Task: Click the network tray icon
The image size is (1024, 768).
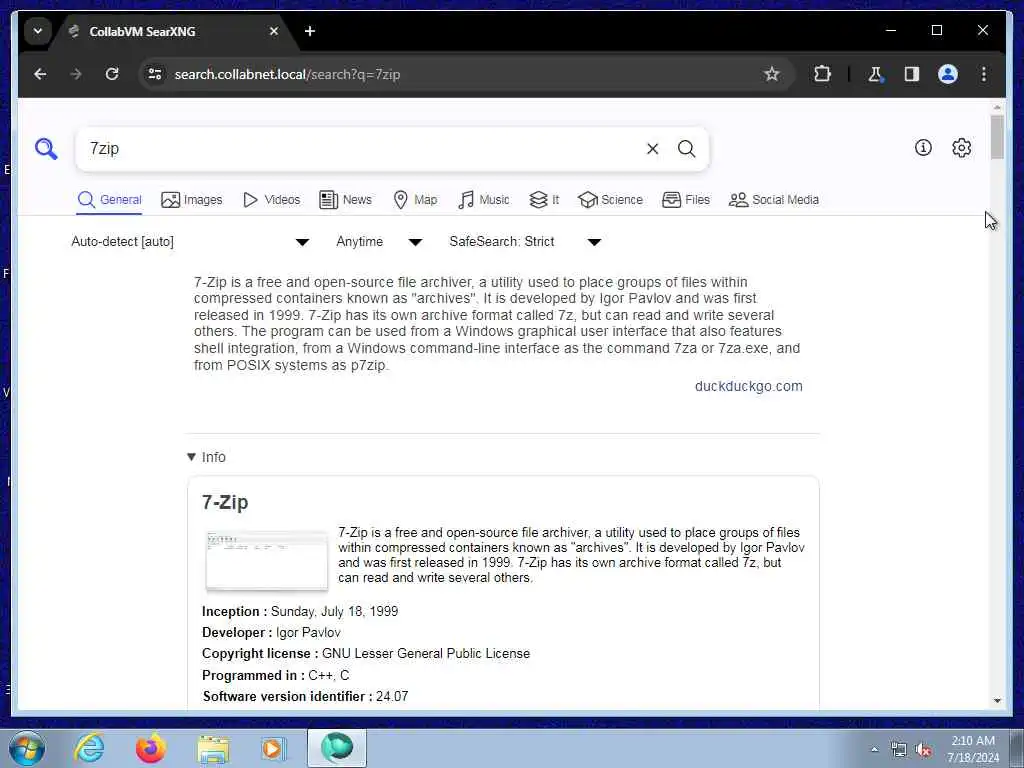Action: point(899,750)
